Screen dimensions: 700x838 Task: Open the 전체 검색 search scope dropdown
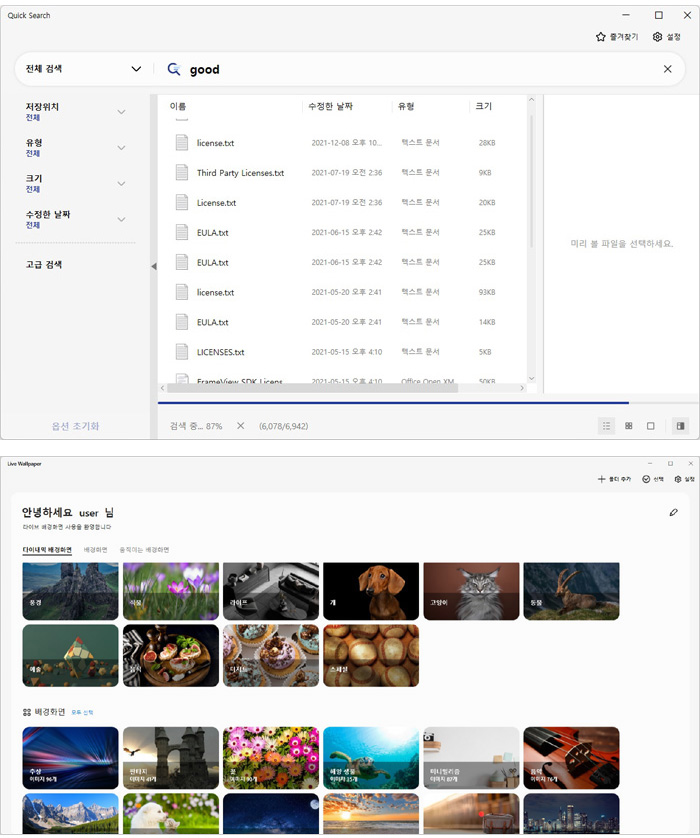click(x=83, y=69)
